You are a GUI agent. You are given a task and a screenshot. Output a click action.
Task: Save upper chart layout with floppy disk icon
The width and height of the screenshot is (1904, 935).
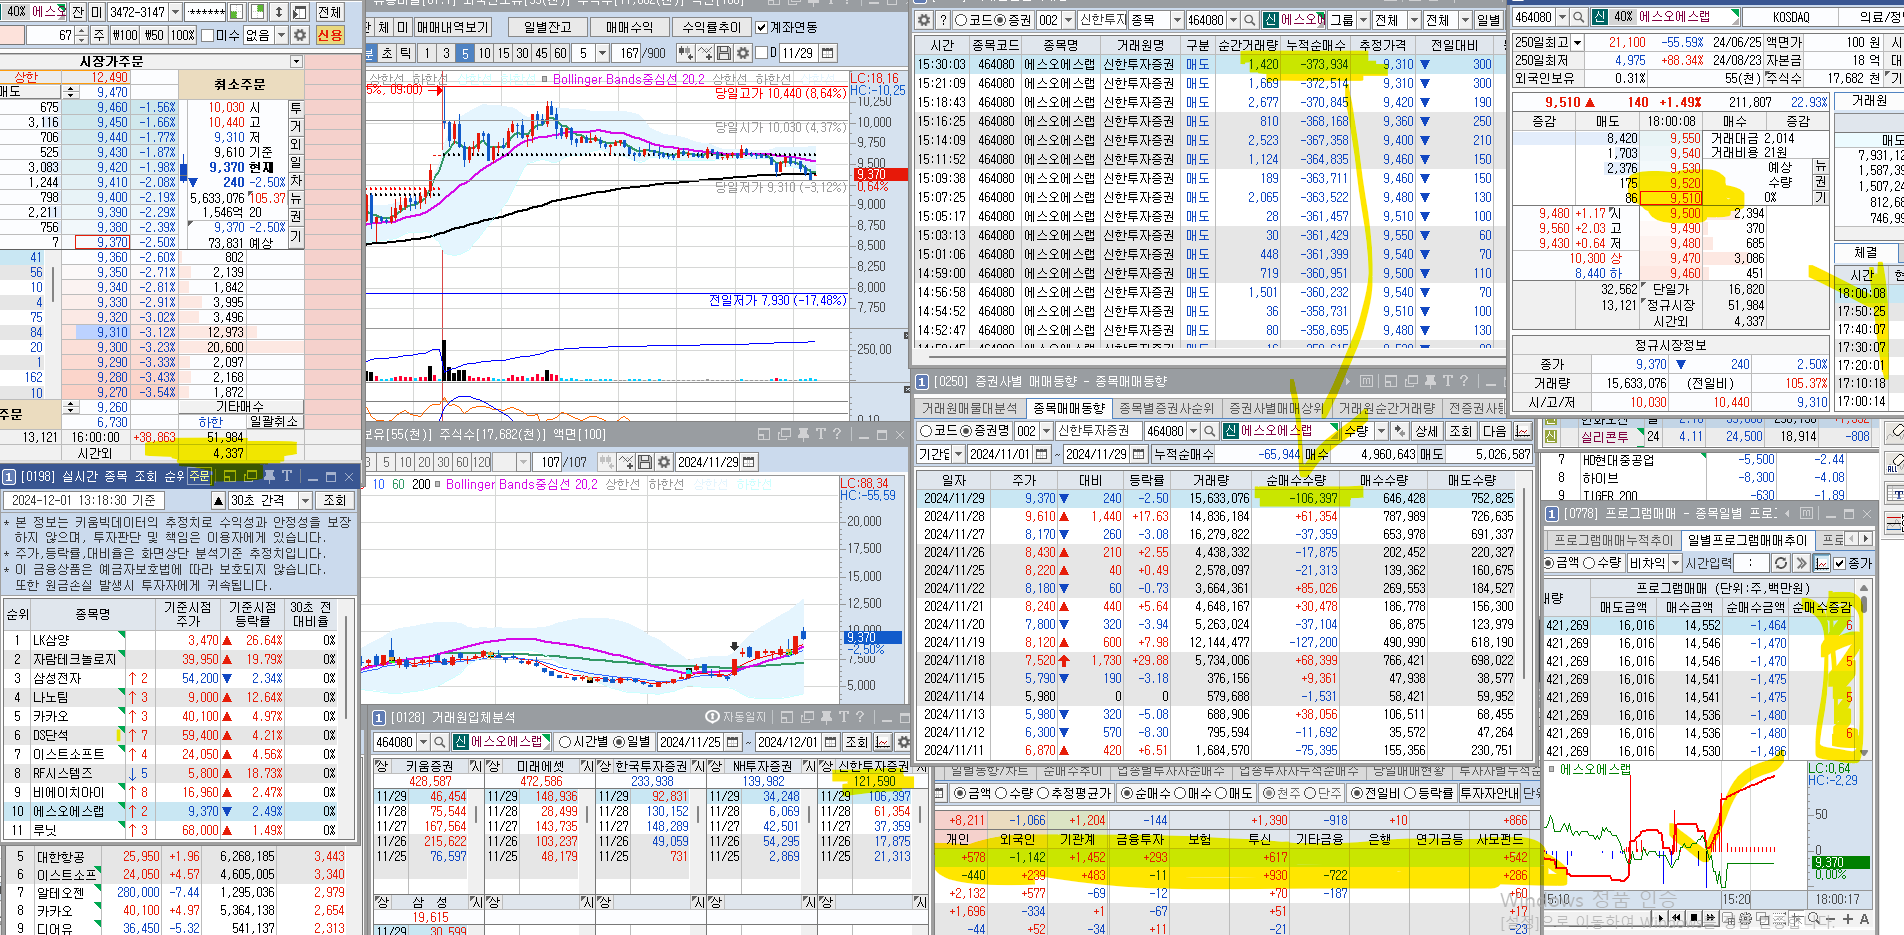point(724,53)
